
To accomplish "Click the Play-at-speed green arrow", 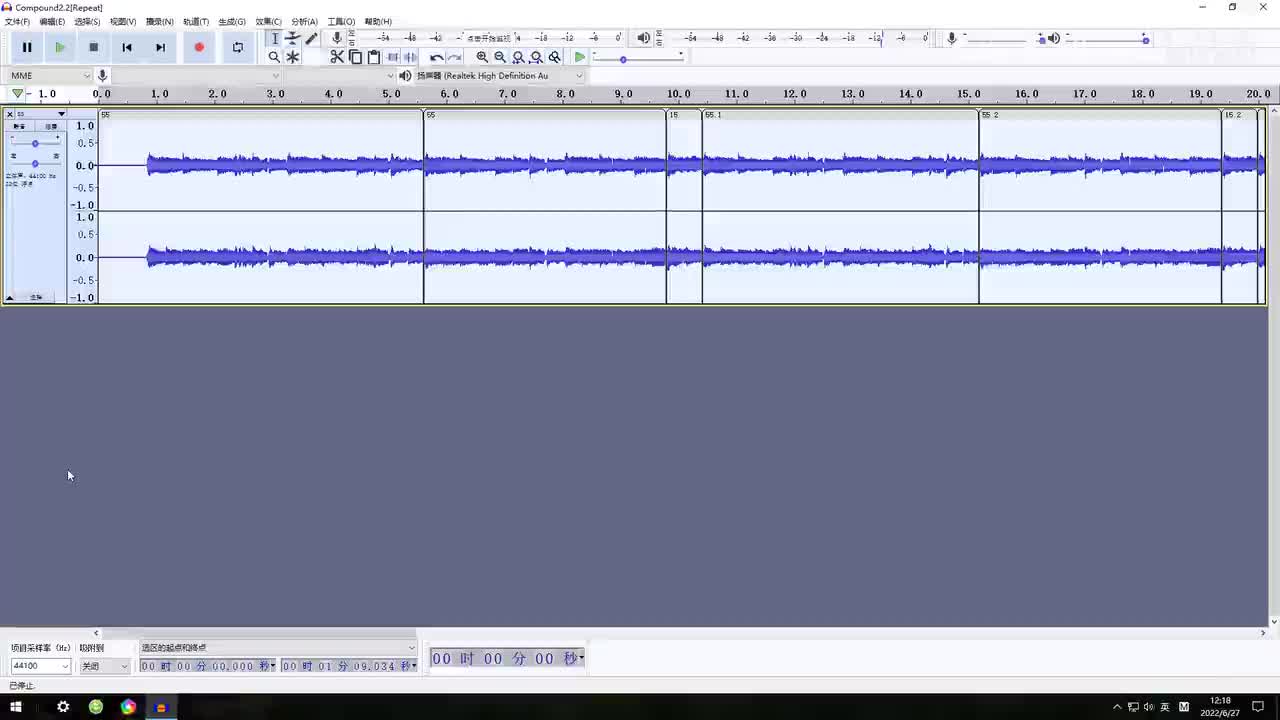I will tap(580, 57).
